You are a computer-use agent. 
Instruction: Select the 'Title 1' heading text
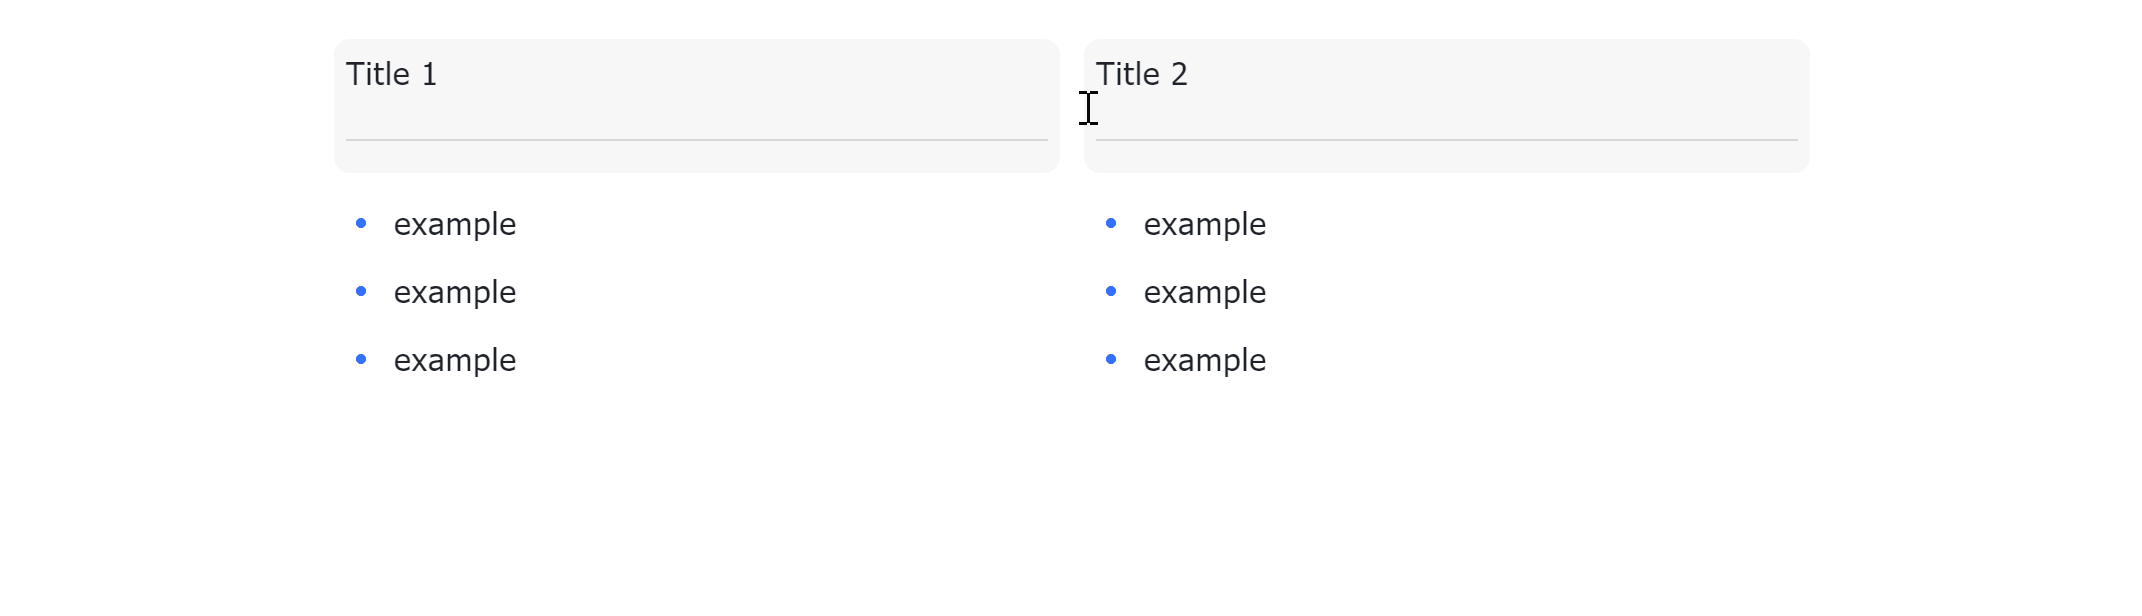(391, 74)
